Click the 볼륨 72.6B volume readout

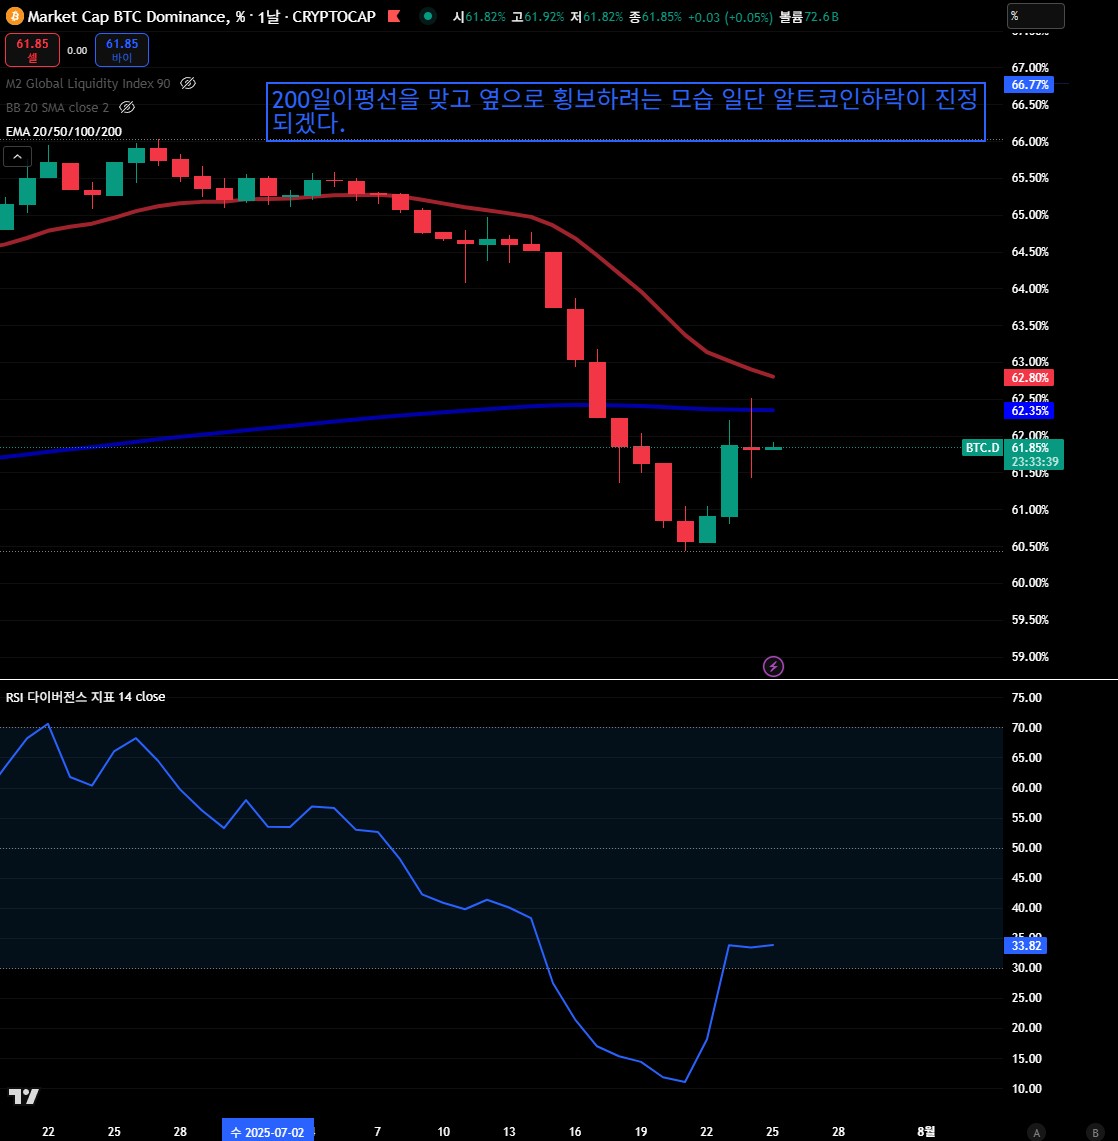point(809,17)
